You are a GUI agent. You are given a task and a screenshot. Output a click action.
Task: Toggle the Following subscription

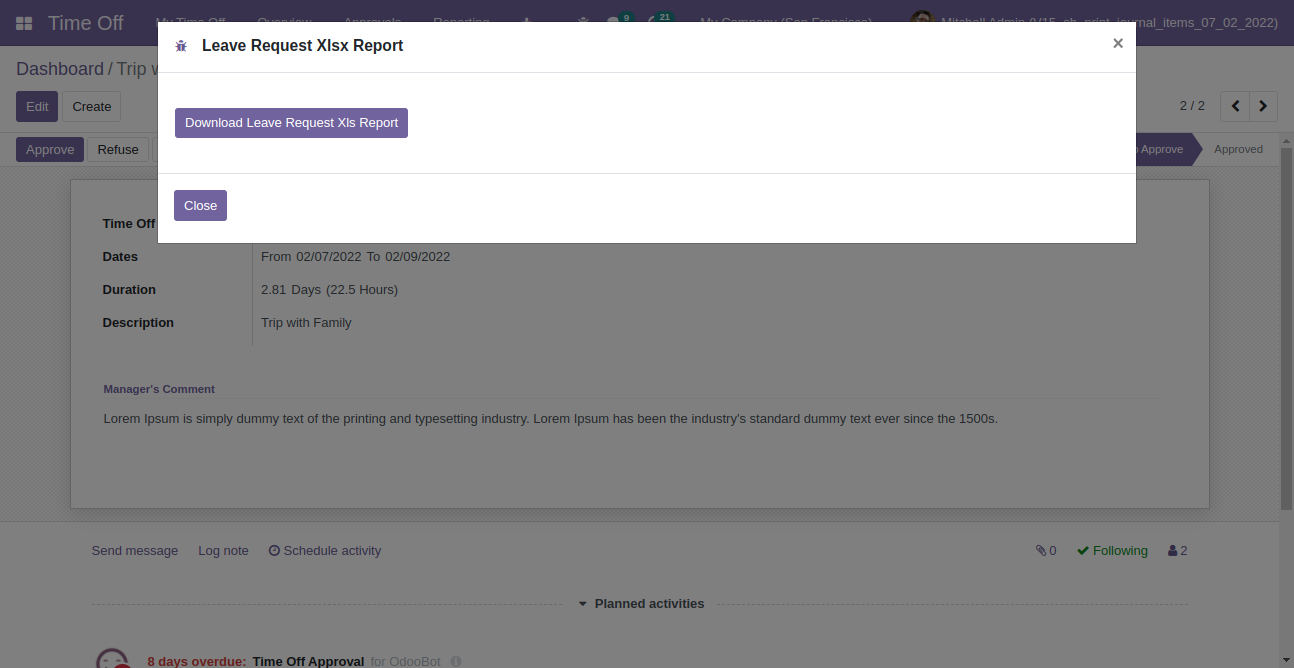[1112, 551]
